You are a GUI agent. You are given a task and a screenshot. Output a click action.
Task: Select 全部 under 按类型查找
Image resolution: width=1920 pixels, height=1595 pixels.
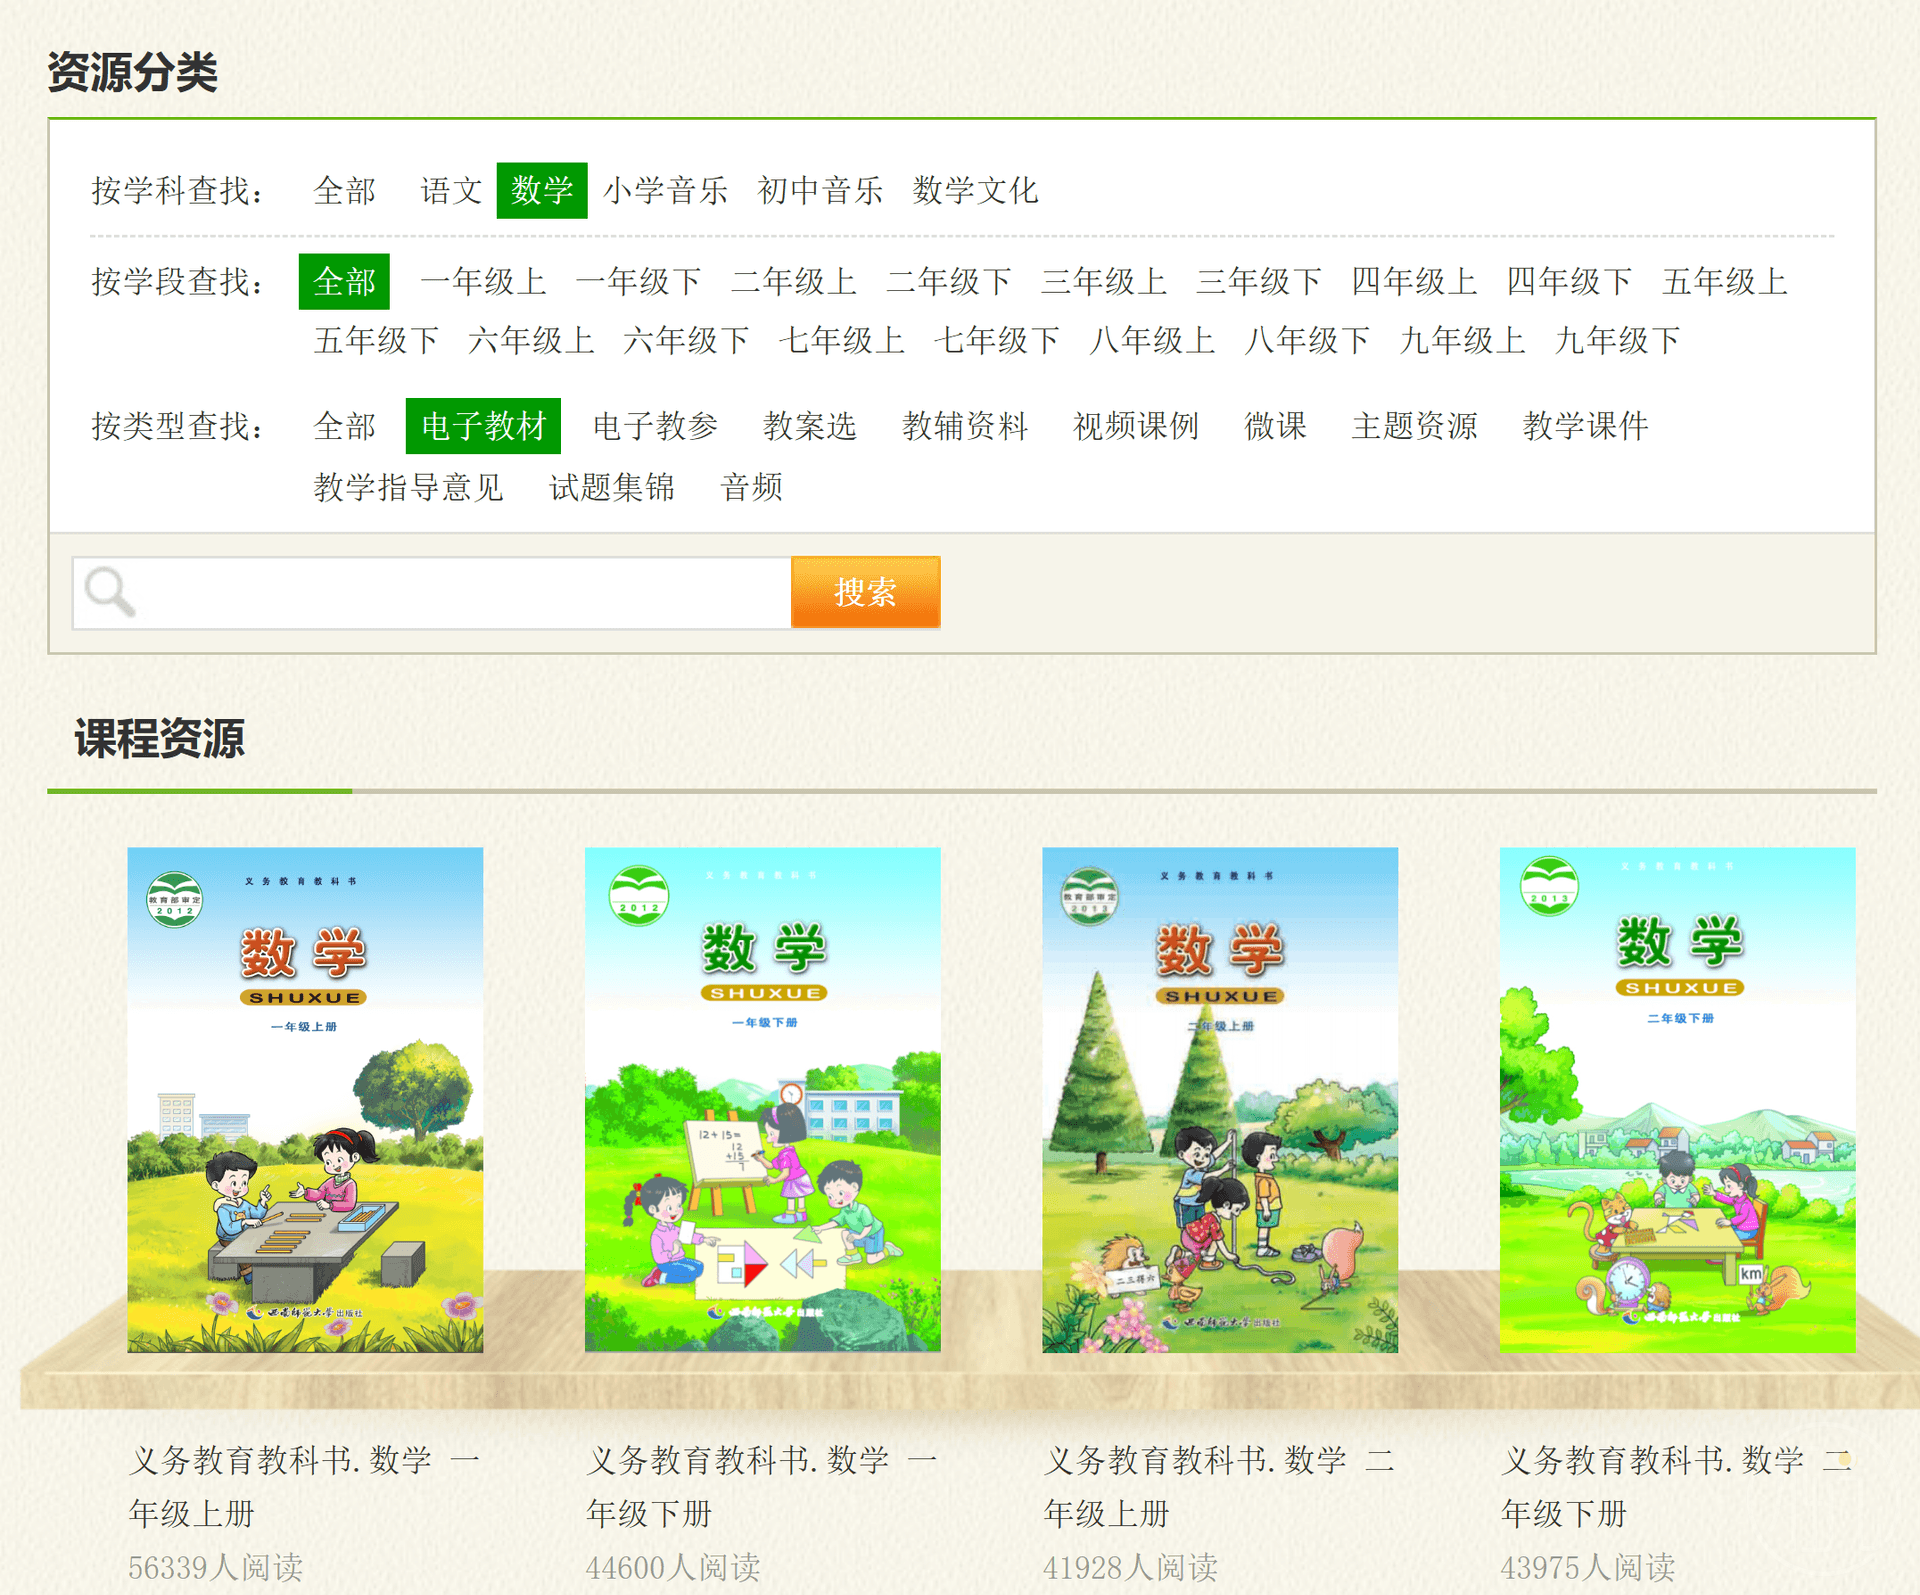[x=345, y=426]
